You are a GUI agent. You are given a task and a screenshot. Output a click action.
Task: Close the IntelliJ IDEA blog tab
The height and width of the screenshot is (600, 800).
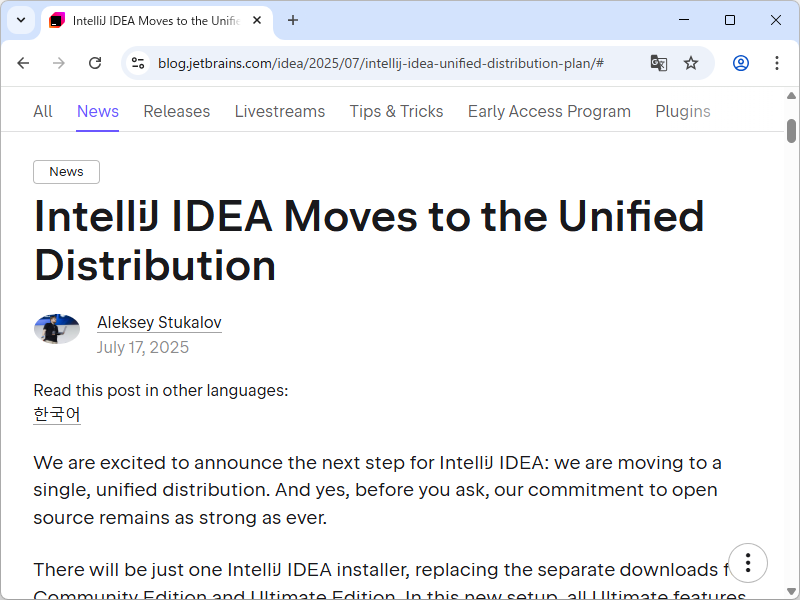point(256,20)
